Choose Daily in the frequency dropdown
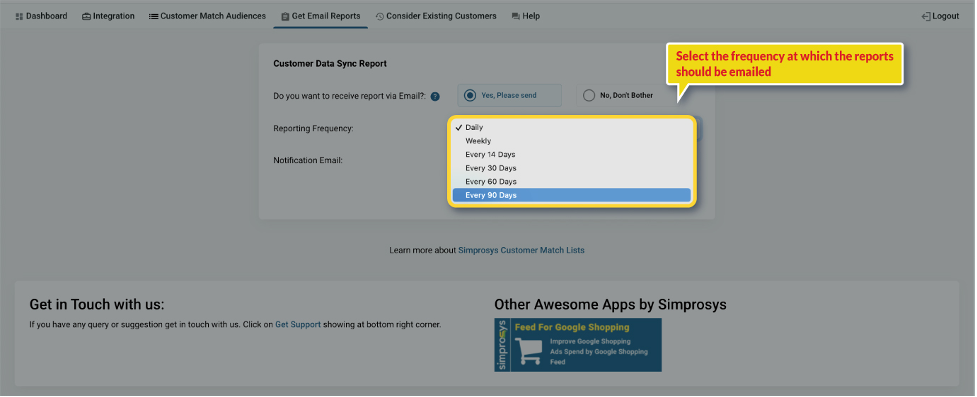This screenshot has height=397, width=977. tap(571, 127)
